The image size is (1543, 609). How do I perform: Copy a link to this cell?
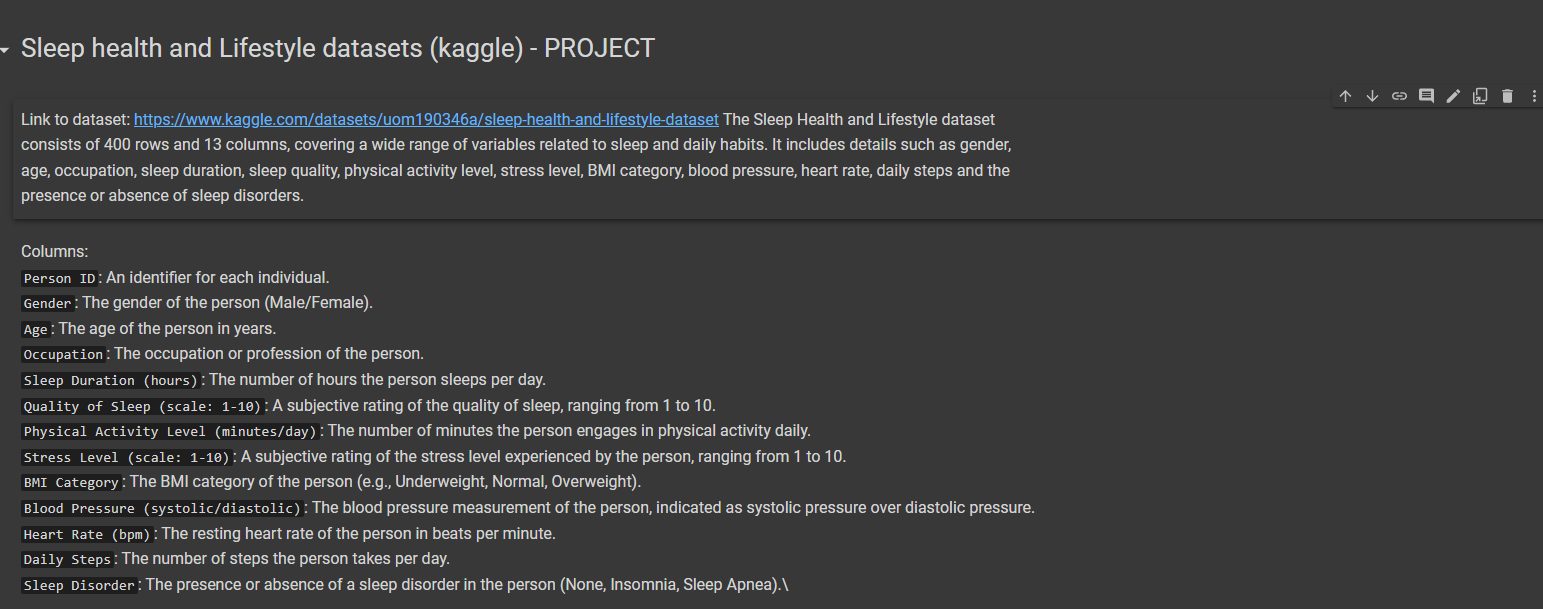tap(1399, 96)
